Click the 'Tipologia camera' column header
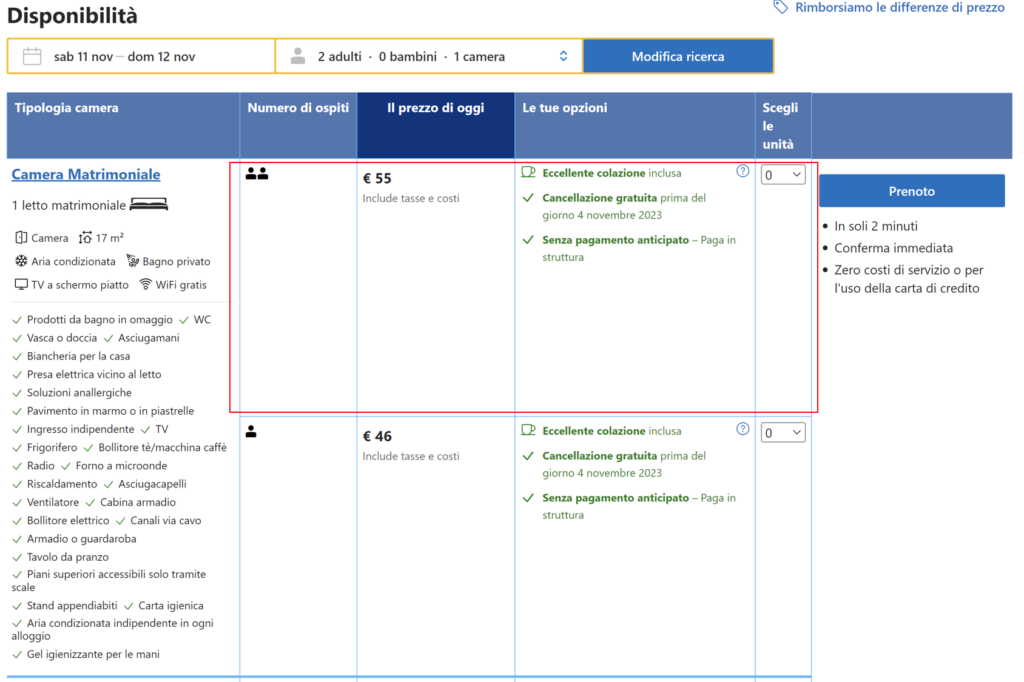 tap(66, 108)
